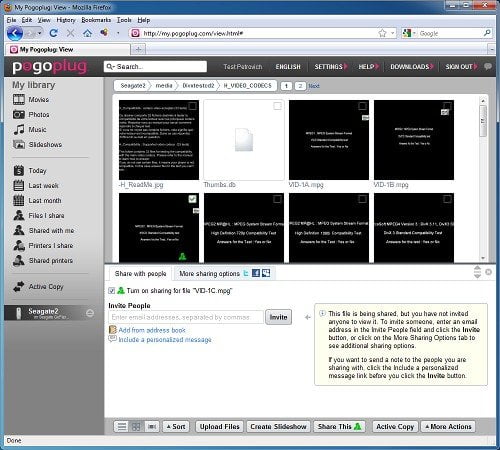
Task: Switch to list view icon
Action: click(x=122, y=427)
